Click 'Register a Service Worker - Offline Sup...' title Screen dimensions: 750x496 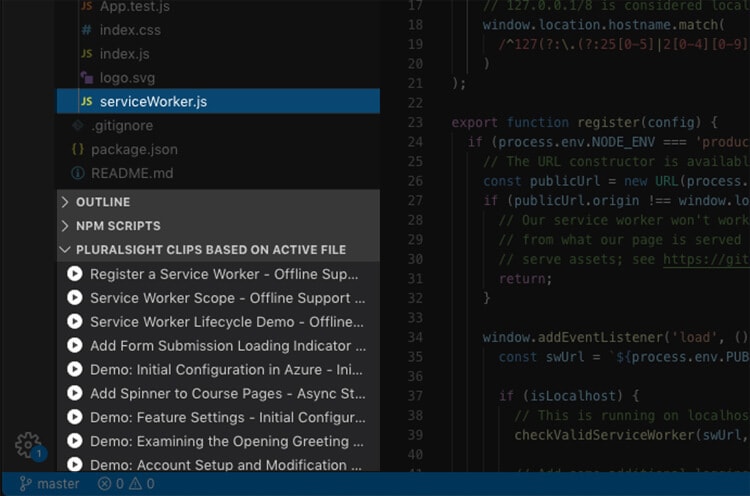(x=224, y=274)
